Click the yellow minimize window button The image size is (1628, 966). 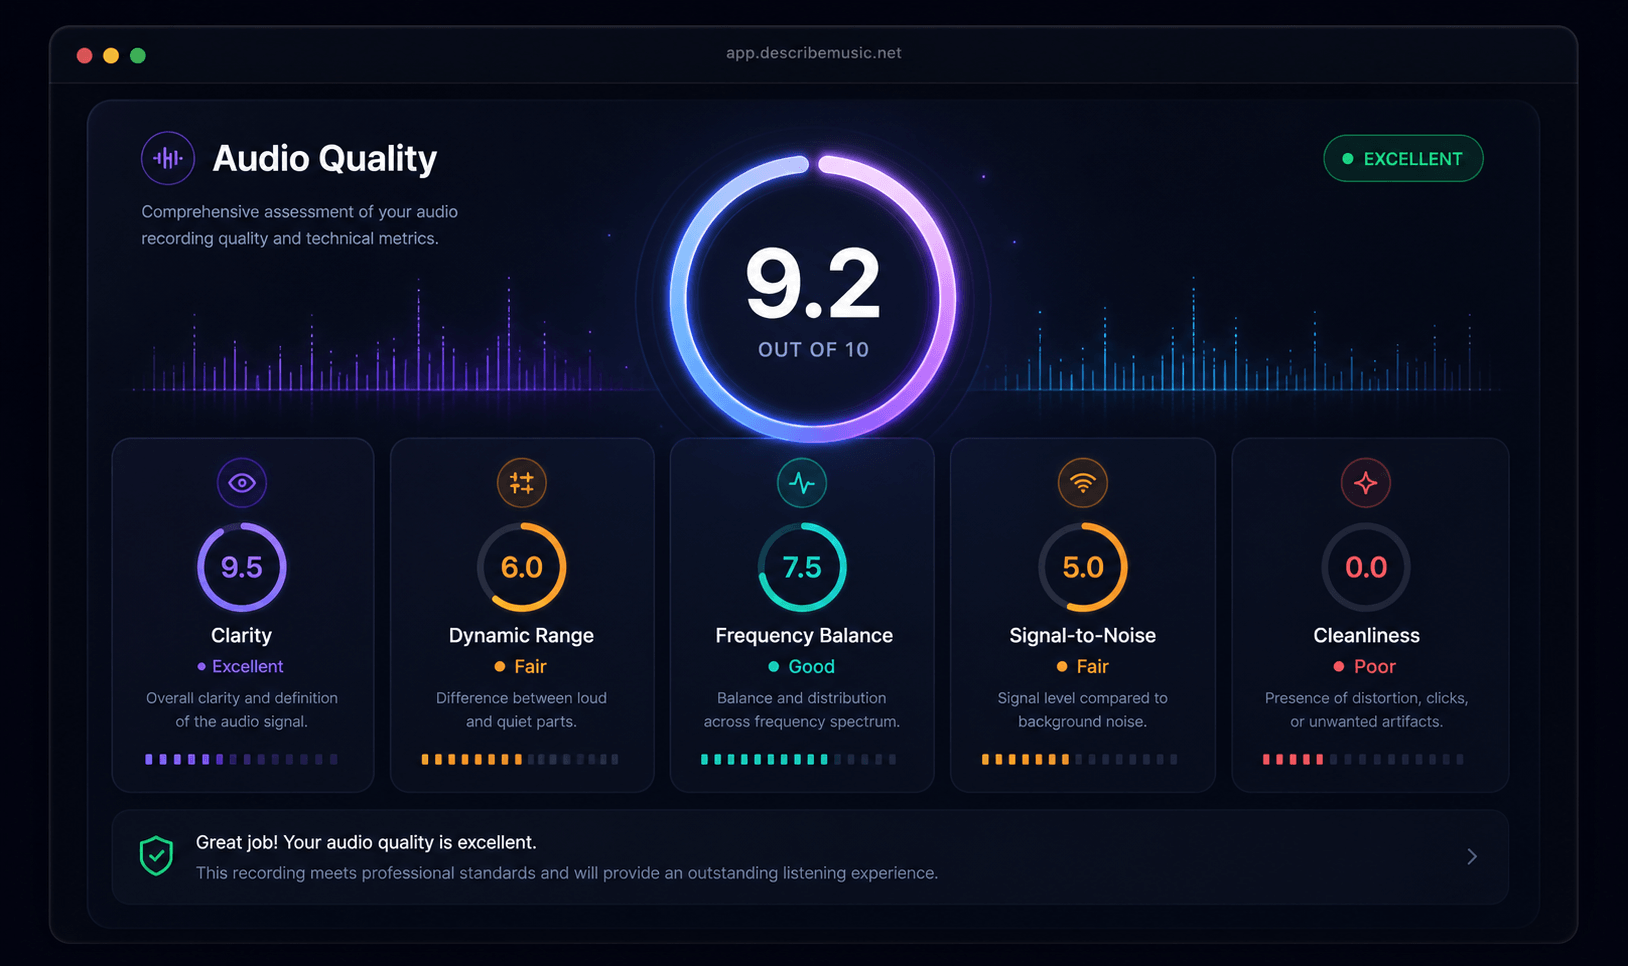(x=111, y=55)
